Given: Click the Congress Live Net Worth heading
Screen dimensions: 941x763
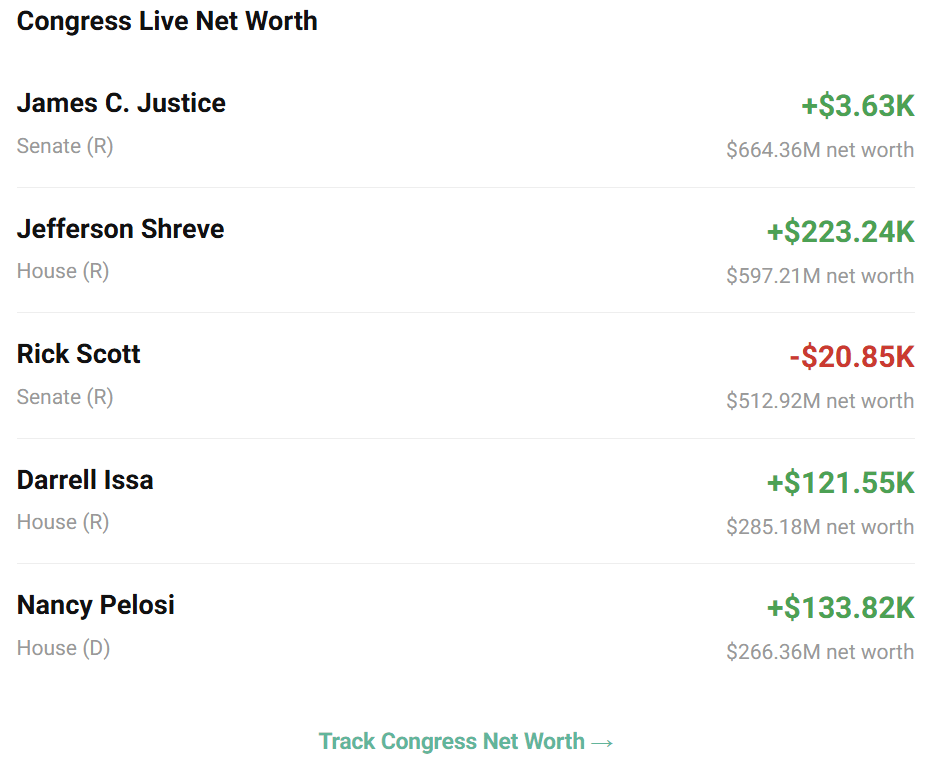Looking at the screenshot, I should tap(167, 21).
